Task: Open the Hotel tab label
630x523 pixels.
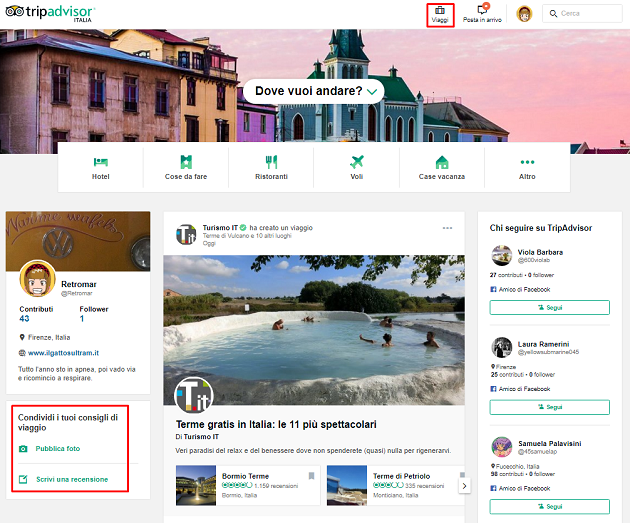Action: click(x=100, y=176)
